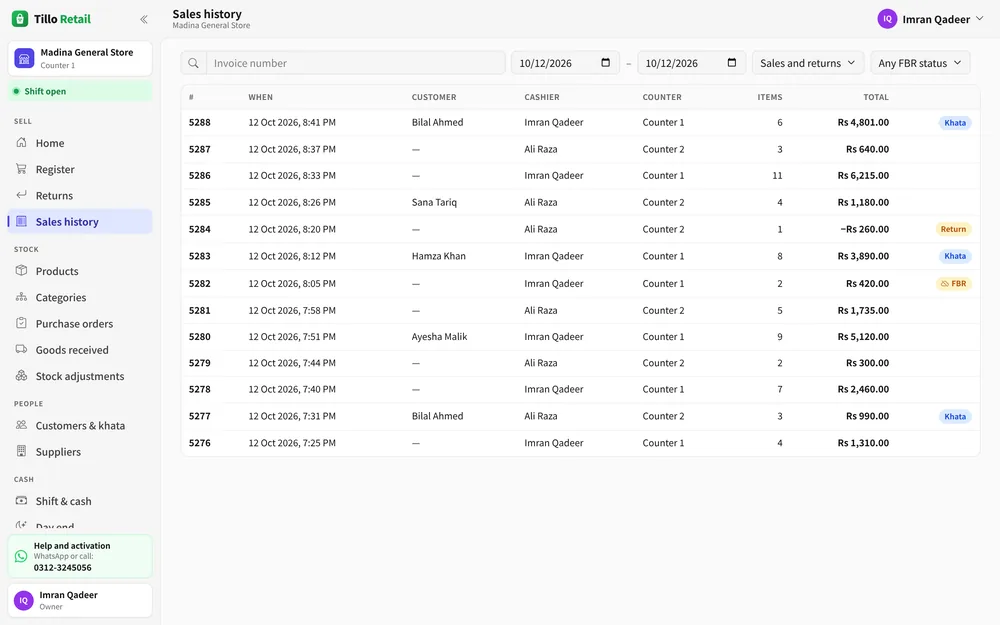Open Products from the sidebar
Image resolution: width=1000 pixels, height=625 pixels.
80,271
